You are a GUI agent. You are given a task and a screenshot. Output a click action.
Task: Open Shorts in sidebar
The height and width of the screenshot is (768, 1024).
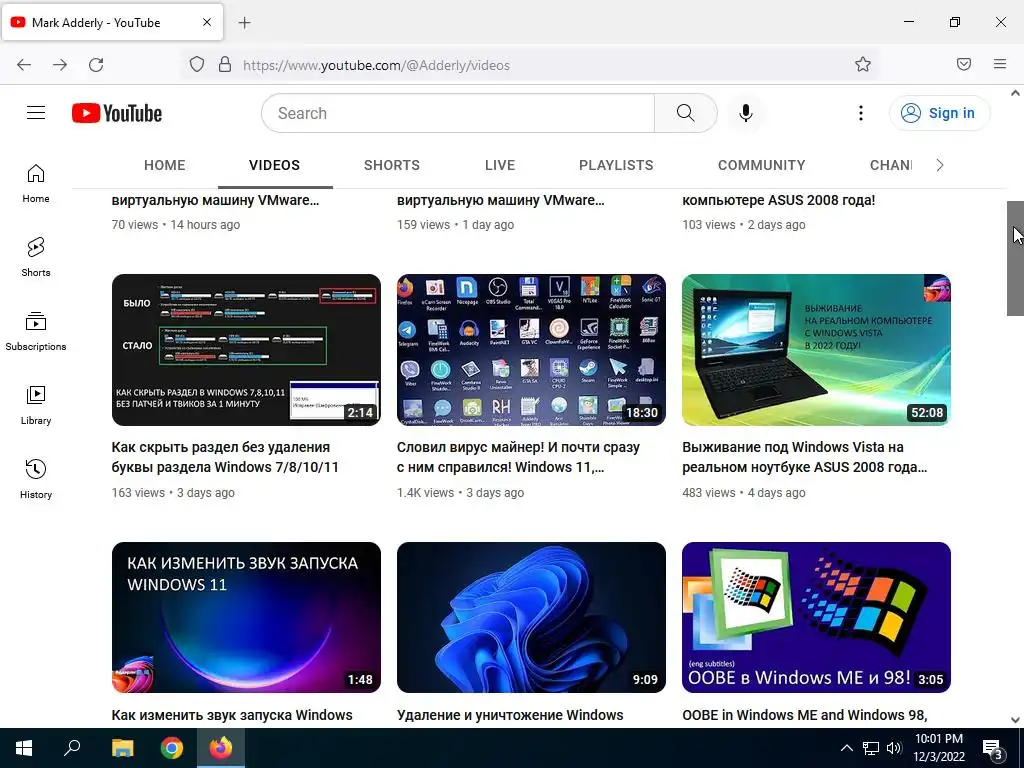pyautogui.click(x=36, y=257)
